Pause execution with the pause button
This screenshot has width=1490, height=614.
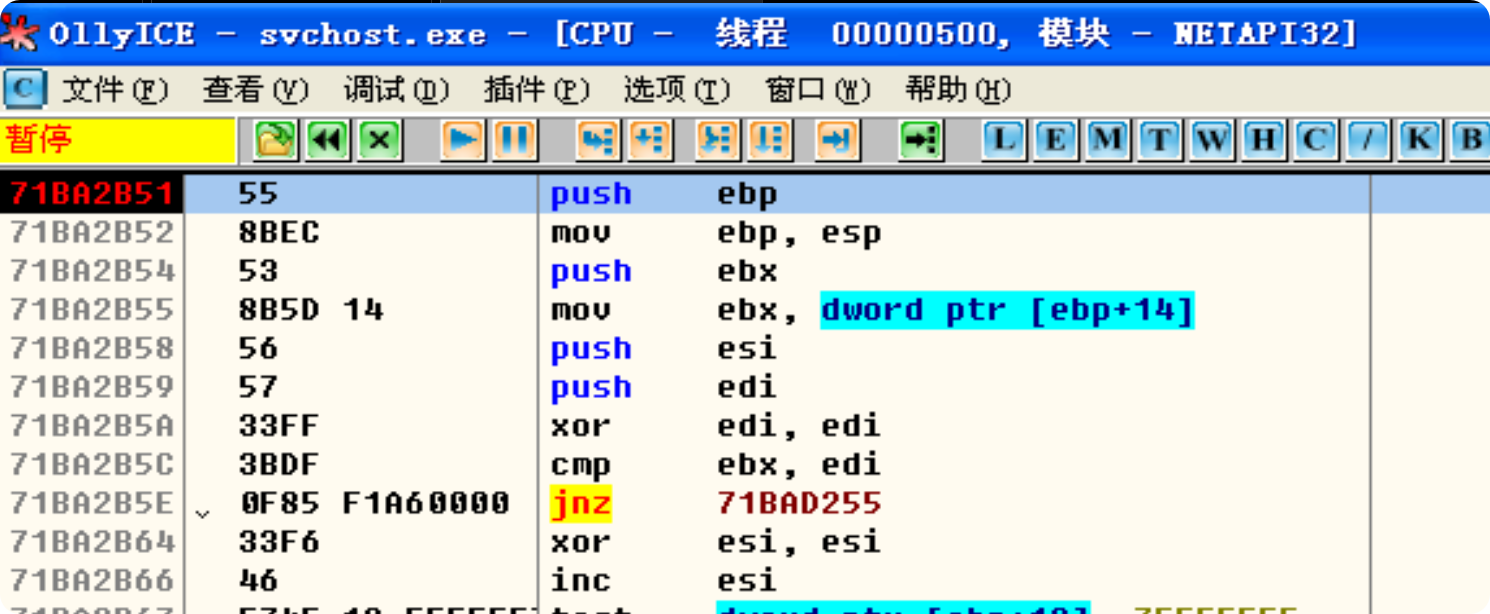[514, 140]
